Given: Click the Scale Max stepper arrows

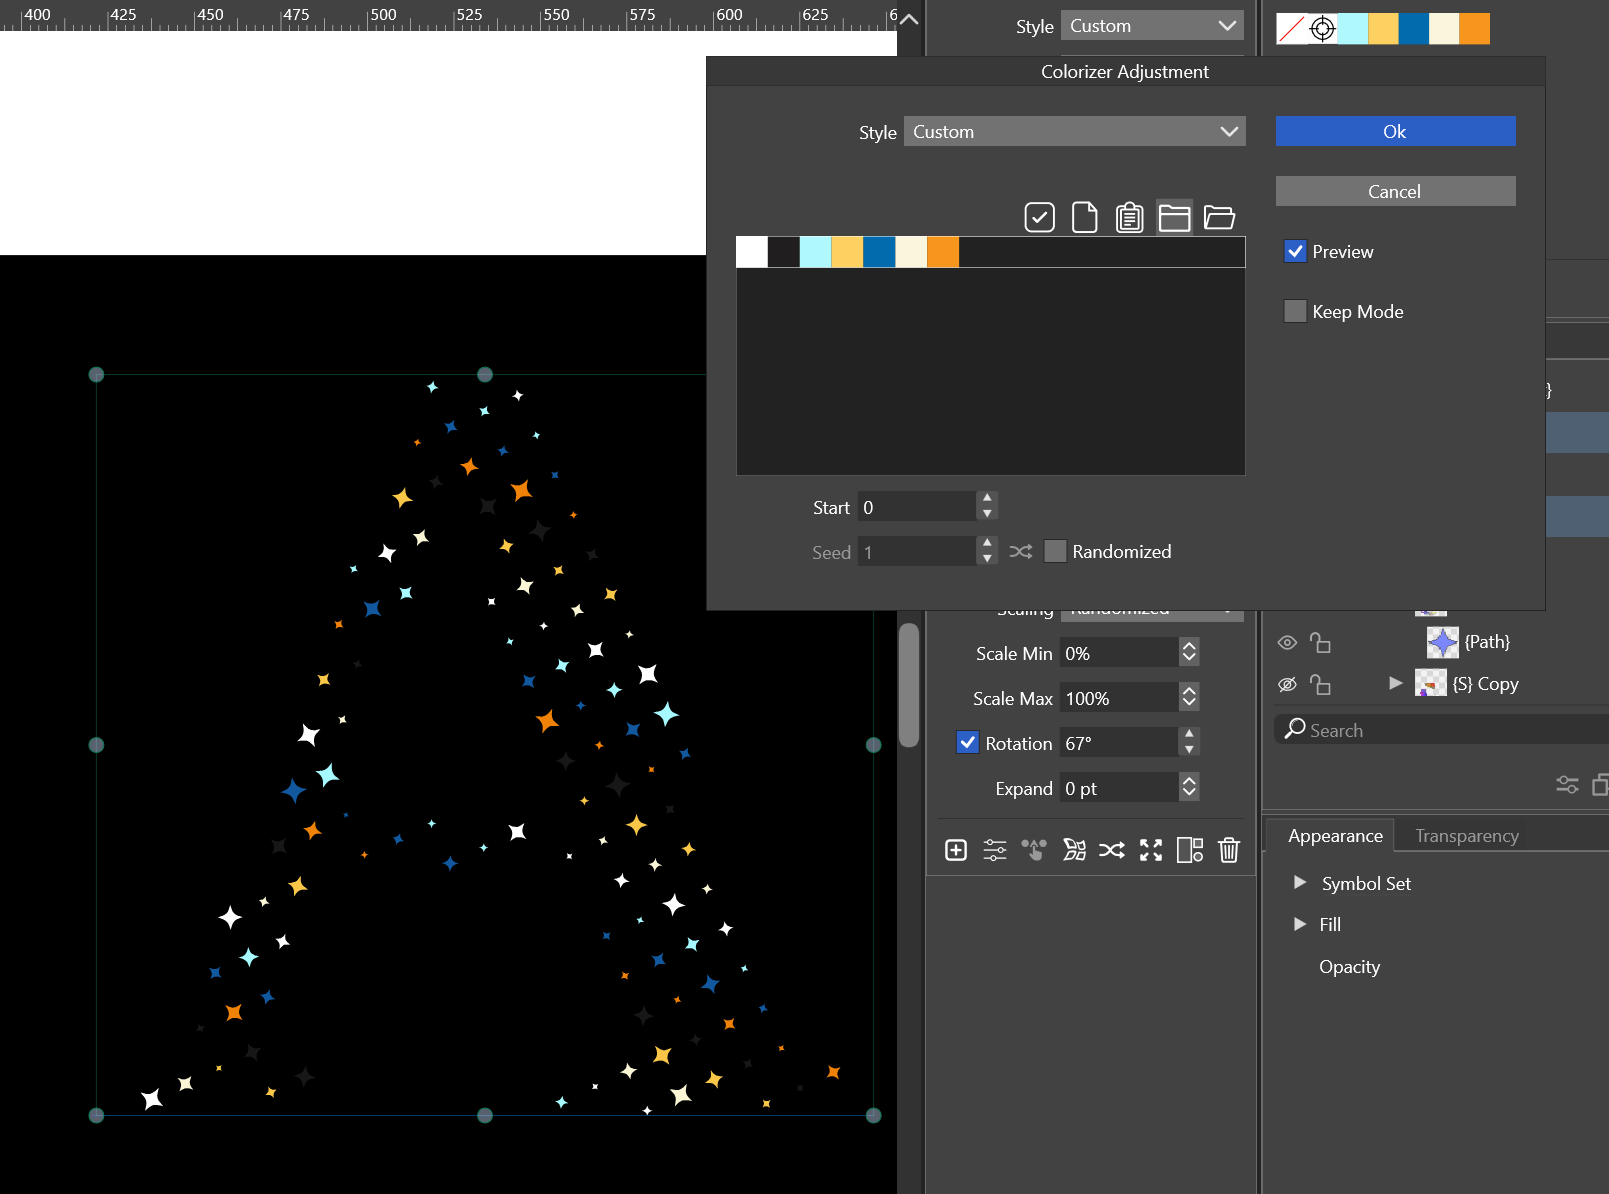Looking at the screenshot, I should coord(1189,697).
